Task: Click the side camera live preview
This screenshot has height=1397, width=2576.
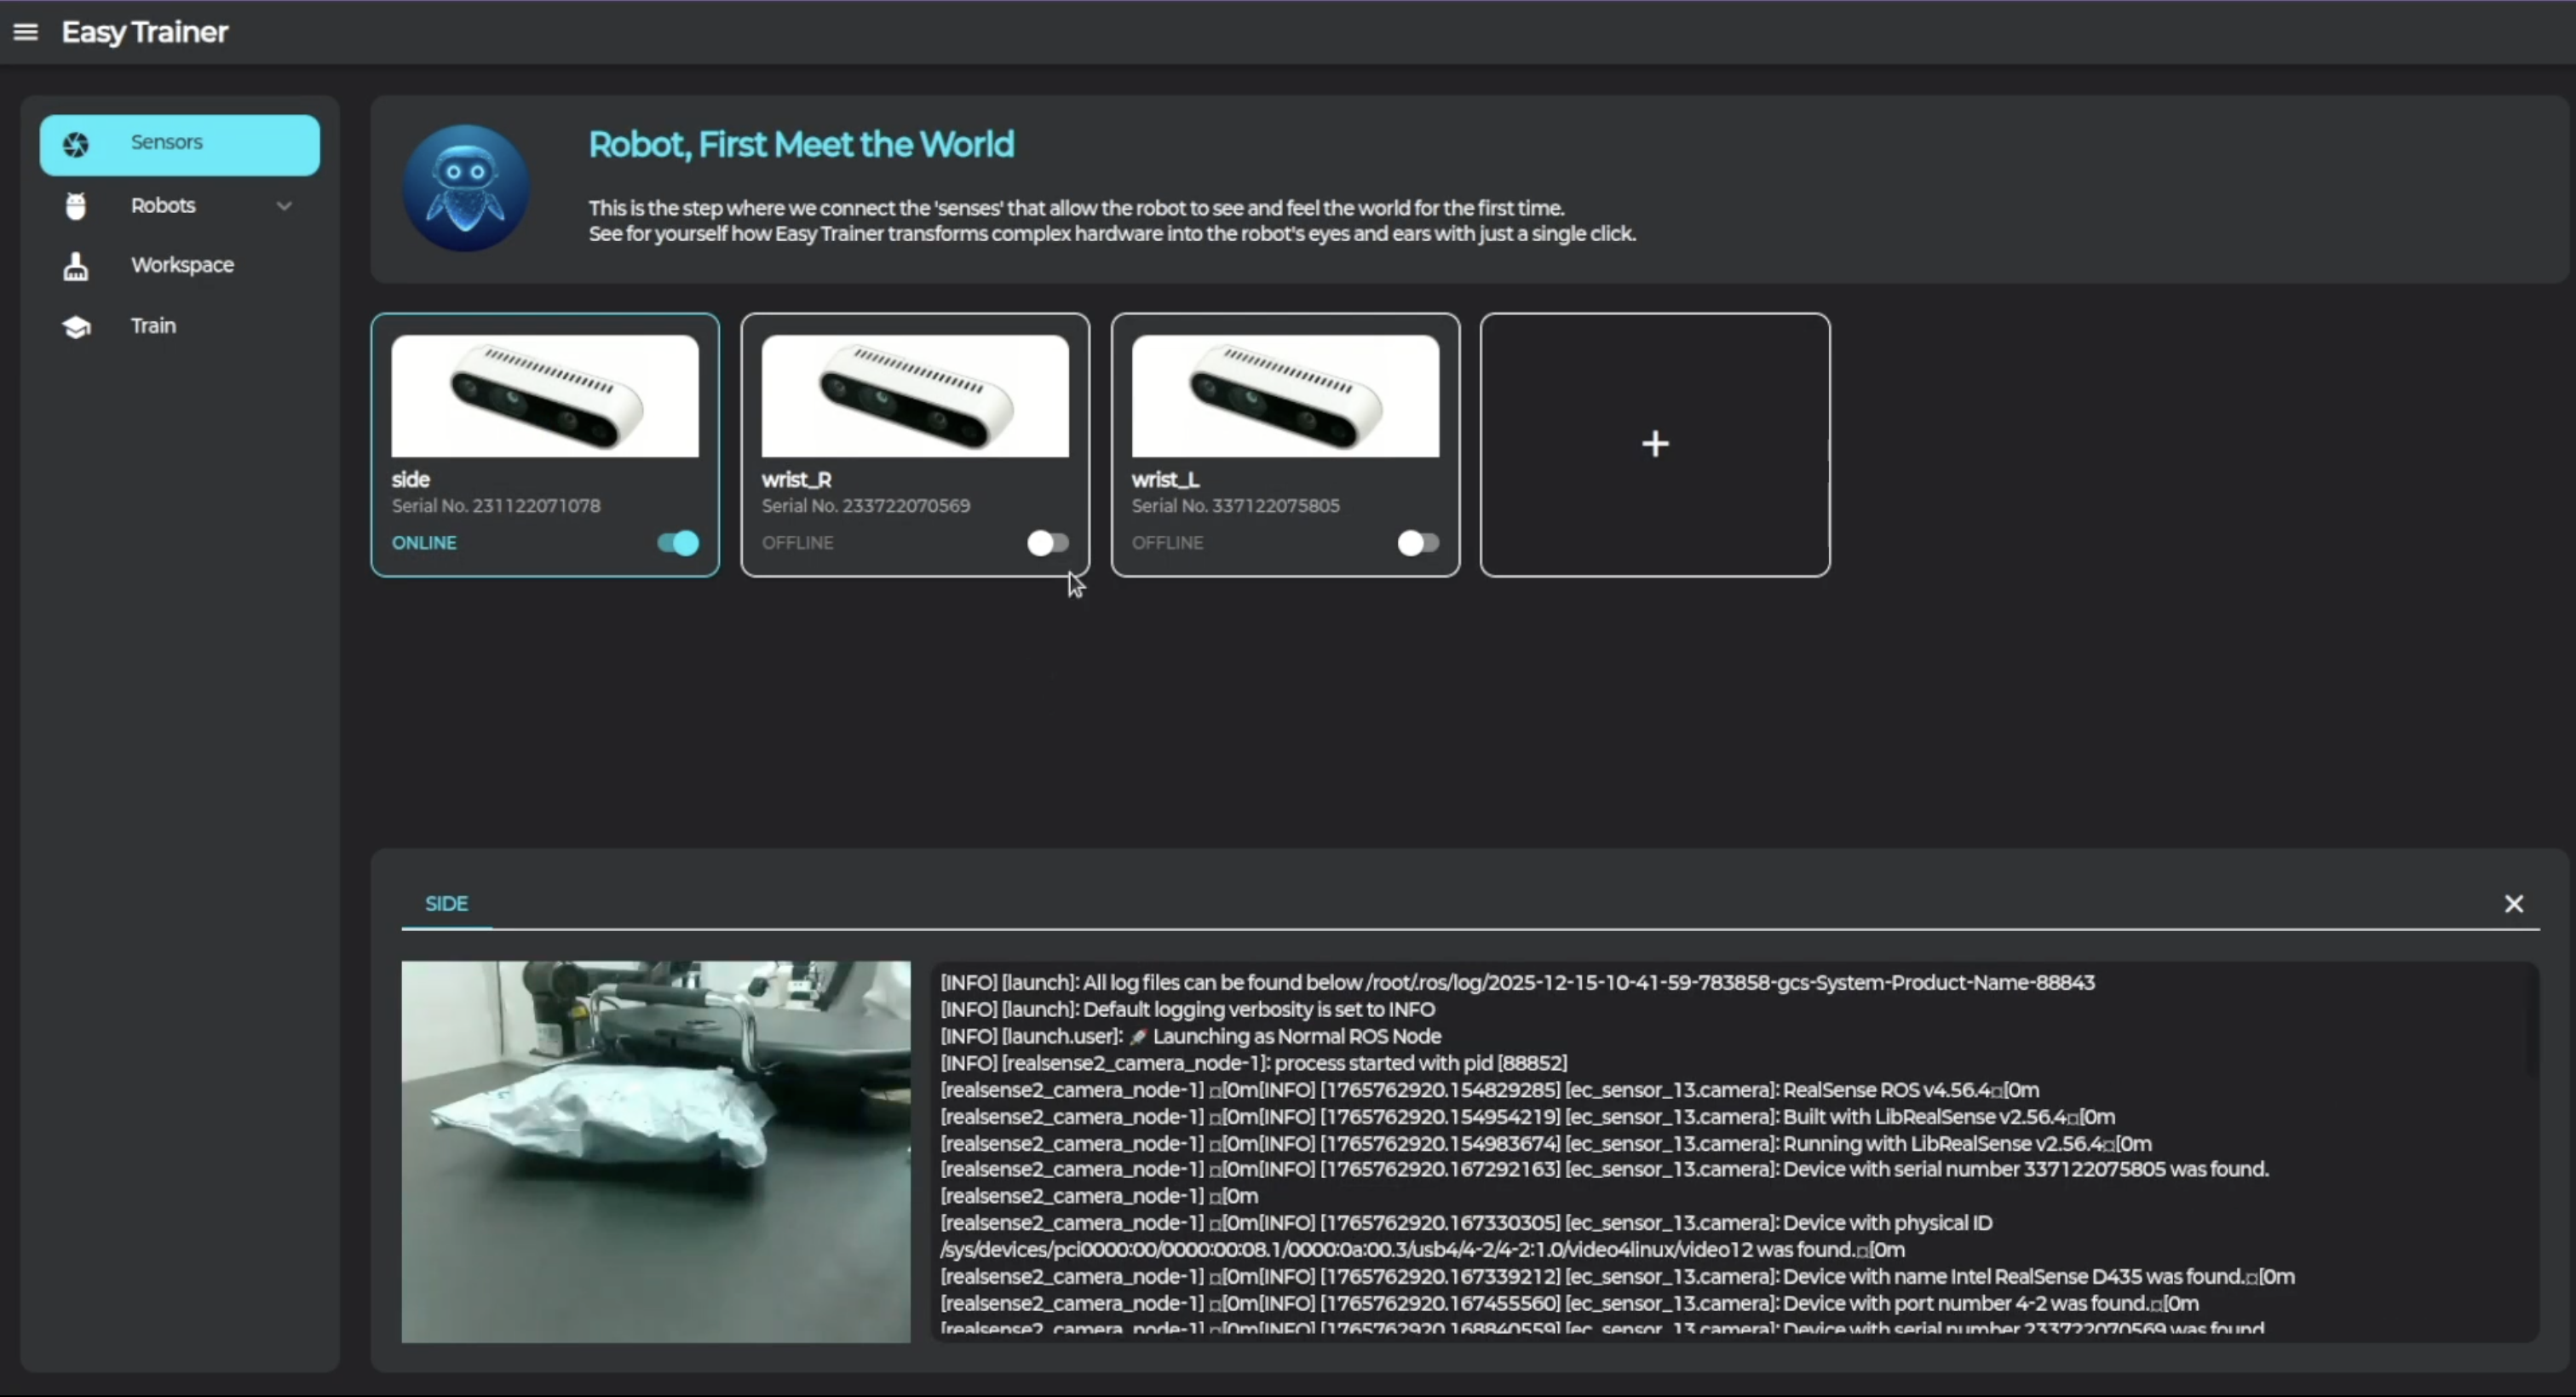Action: point(656,1151)
